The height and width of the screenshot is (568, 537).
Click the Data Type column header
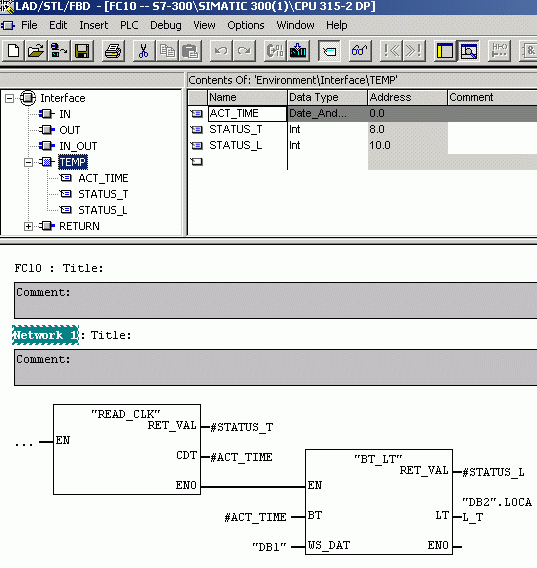click(x=327, y=97)
